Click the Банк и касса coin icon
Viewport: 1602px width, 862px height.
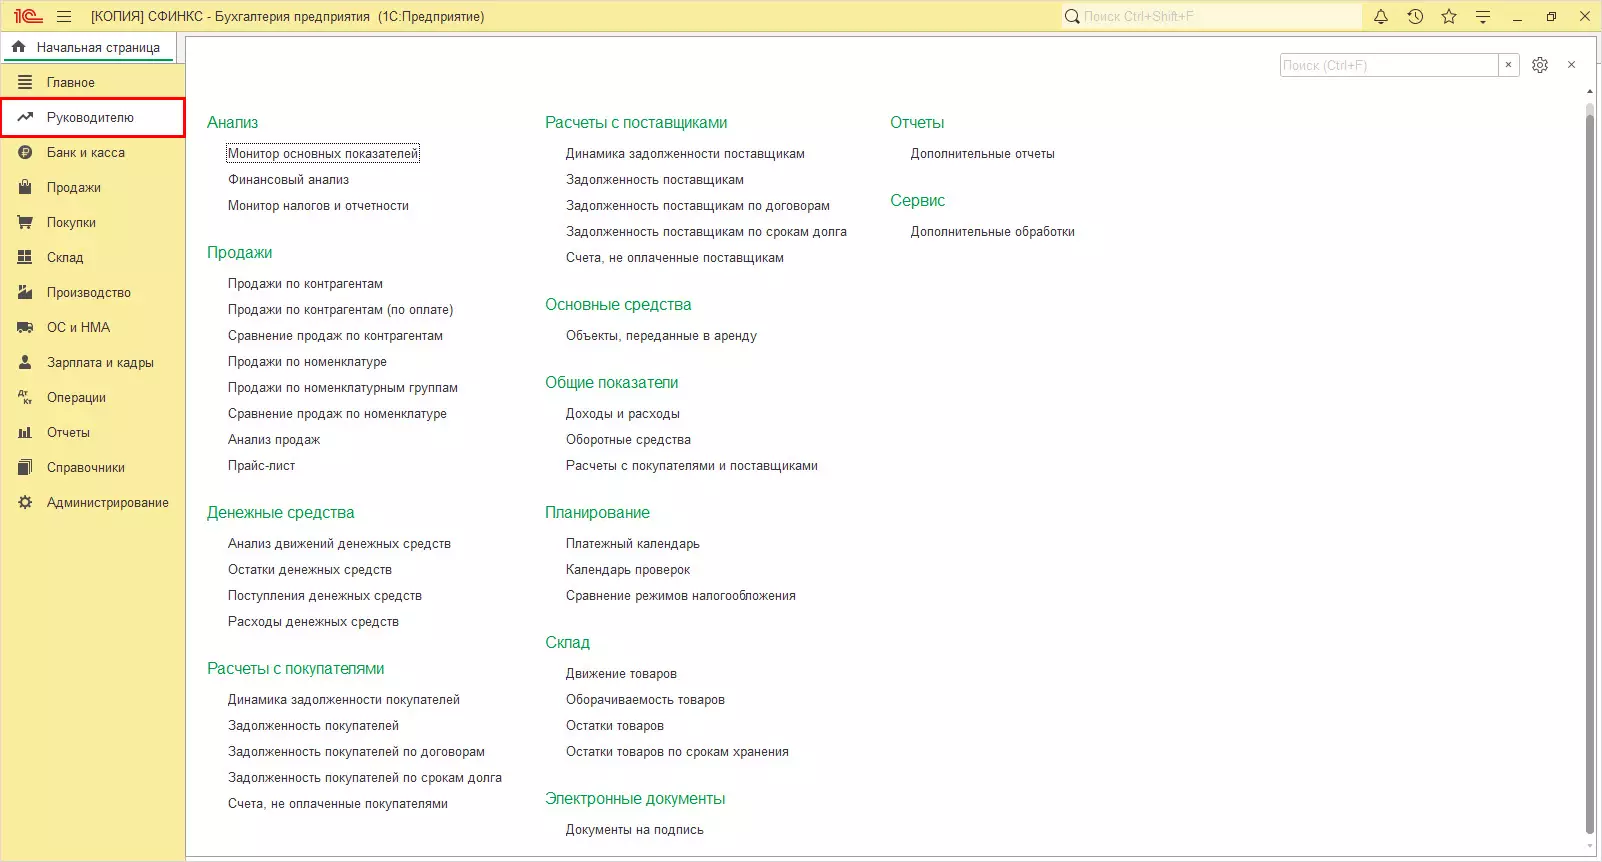[25, 153]
